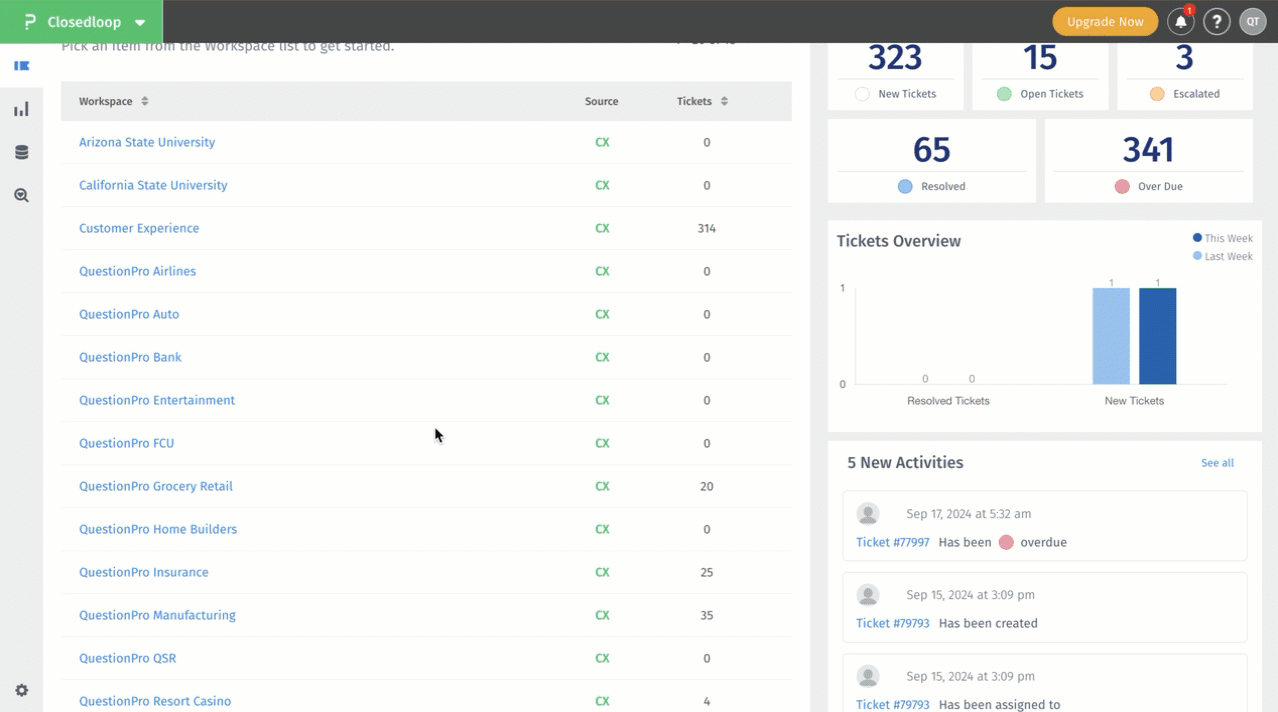Sort by Tickets column arrows
The width and height of the screenshot is (1278, 712).
click(724, 101)
